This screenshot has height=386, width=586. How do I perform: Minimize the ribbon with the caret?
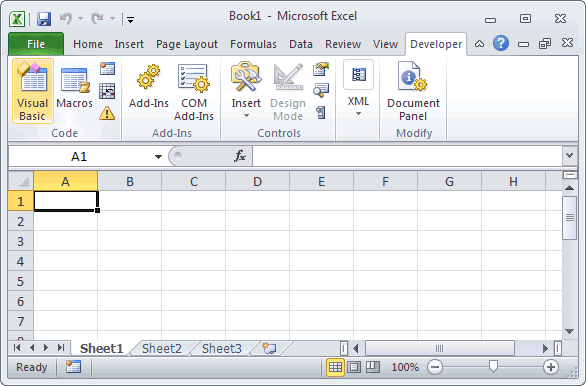pyautogui.click(x=479, y=44)
